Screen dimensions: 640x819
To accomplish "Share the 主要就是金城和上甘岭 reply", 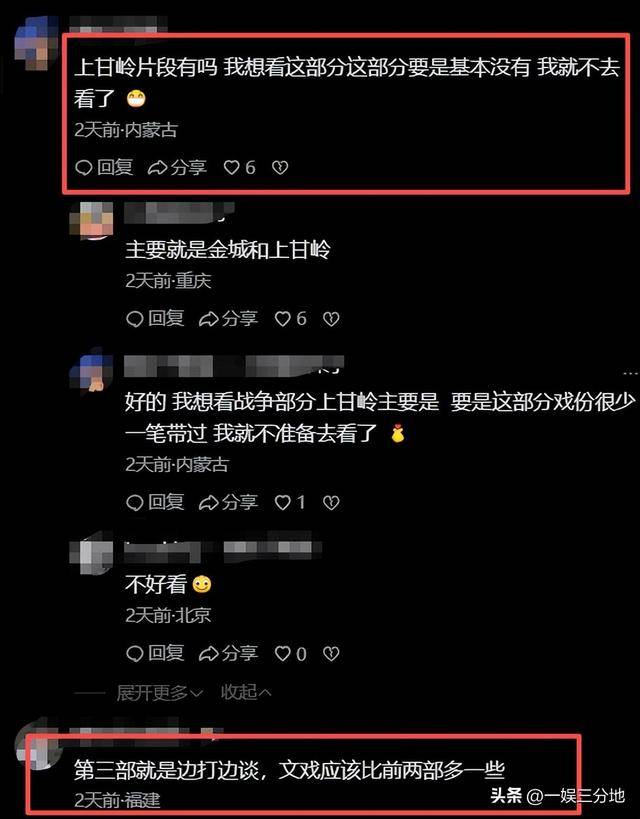I will click(228, 319).
